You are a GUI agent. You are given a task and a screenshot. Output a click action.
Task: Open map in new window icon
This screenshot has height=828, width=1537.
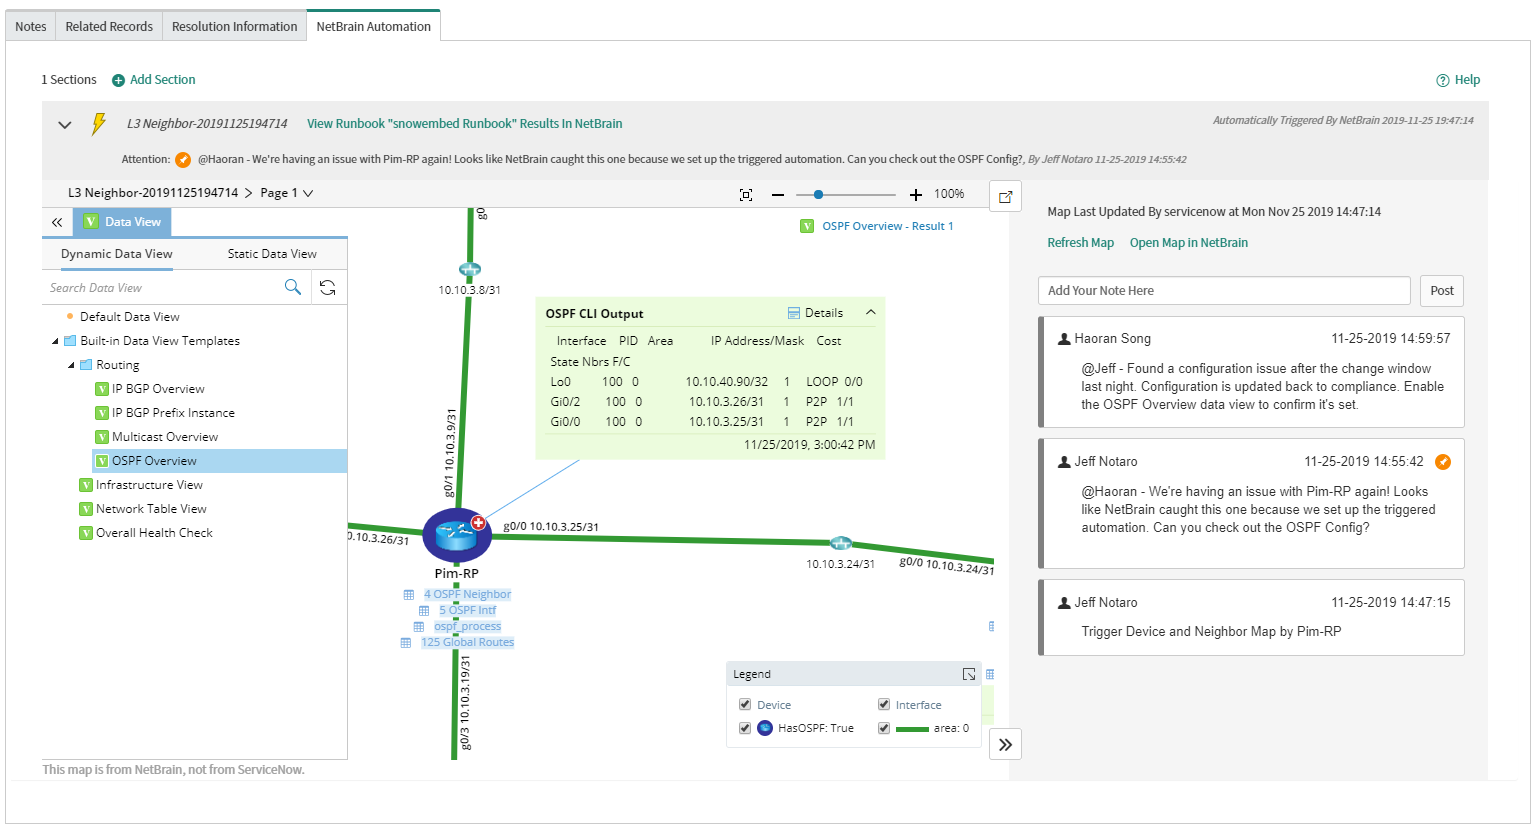[1006, 196]
